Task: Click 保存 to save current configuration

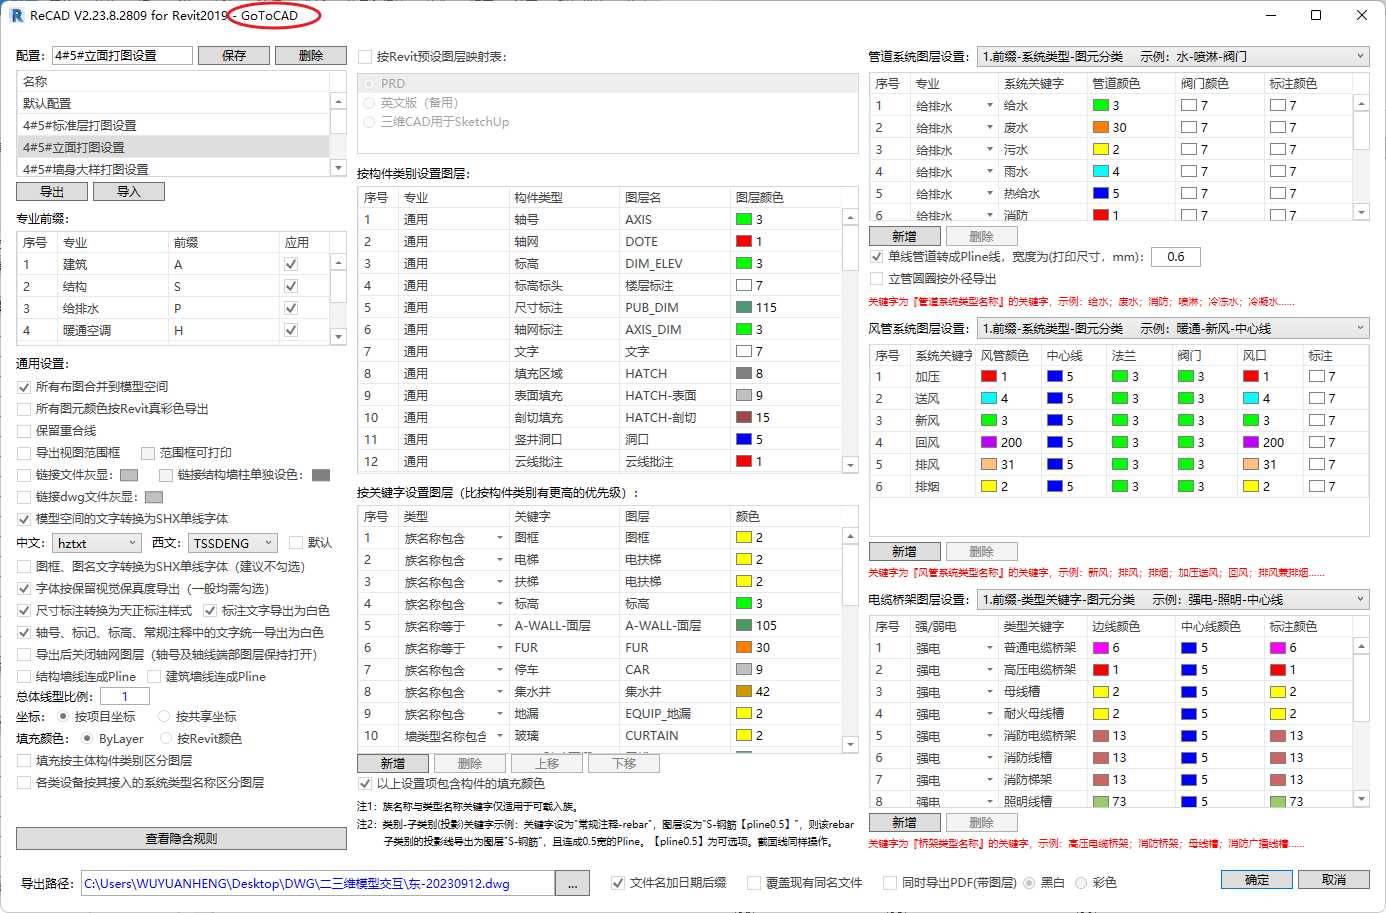Action: 233,55
